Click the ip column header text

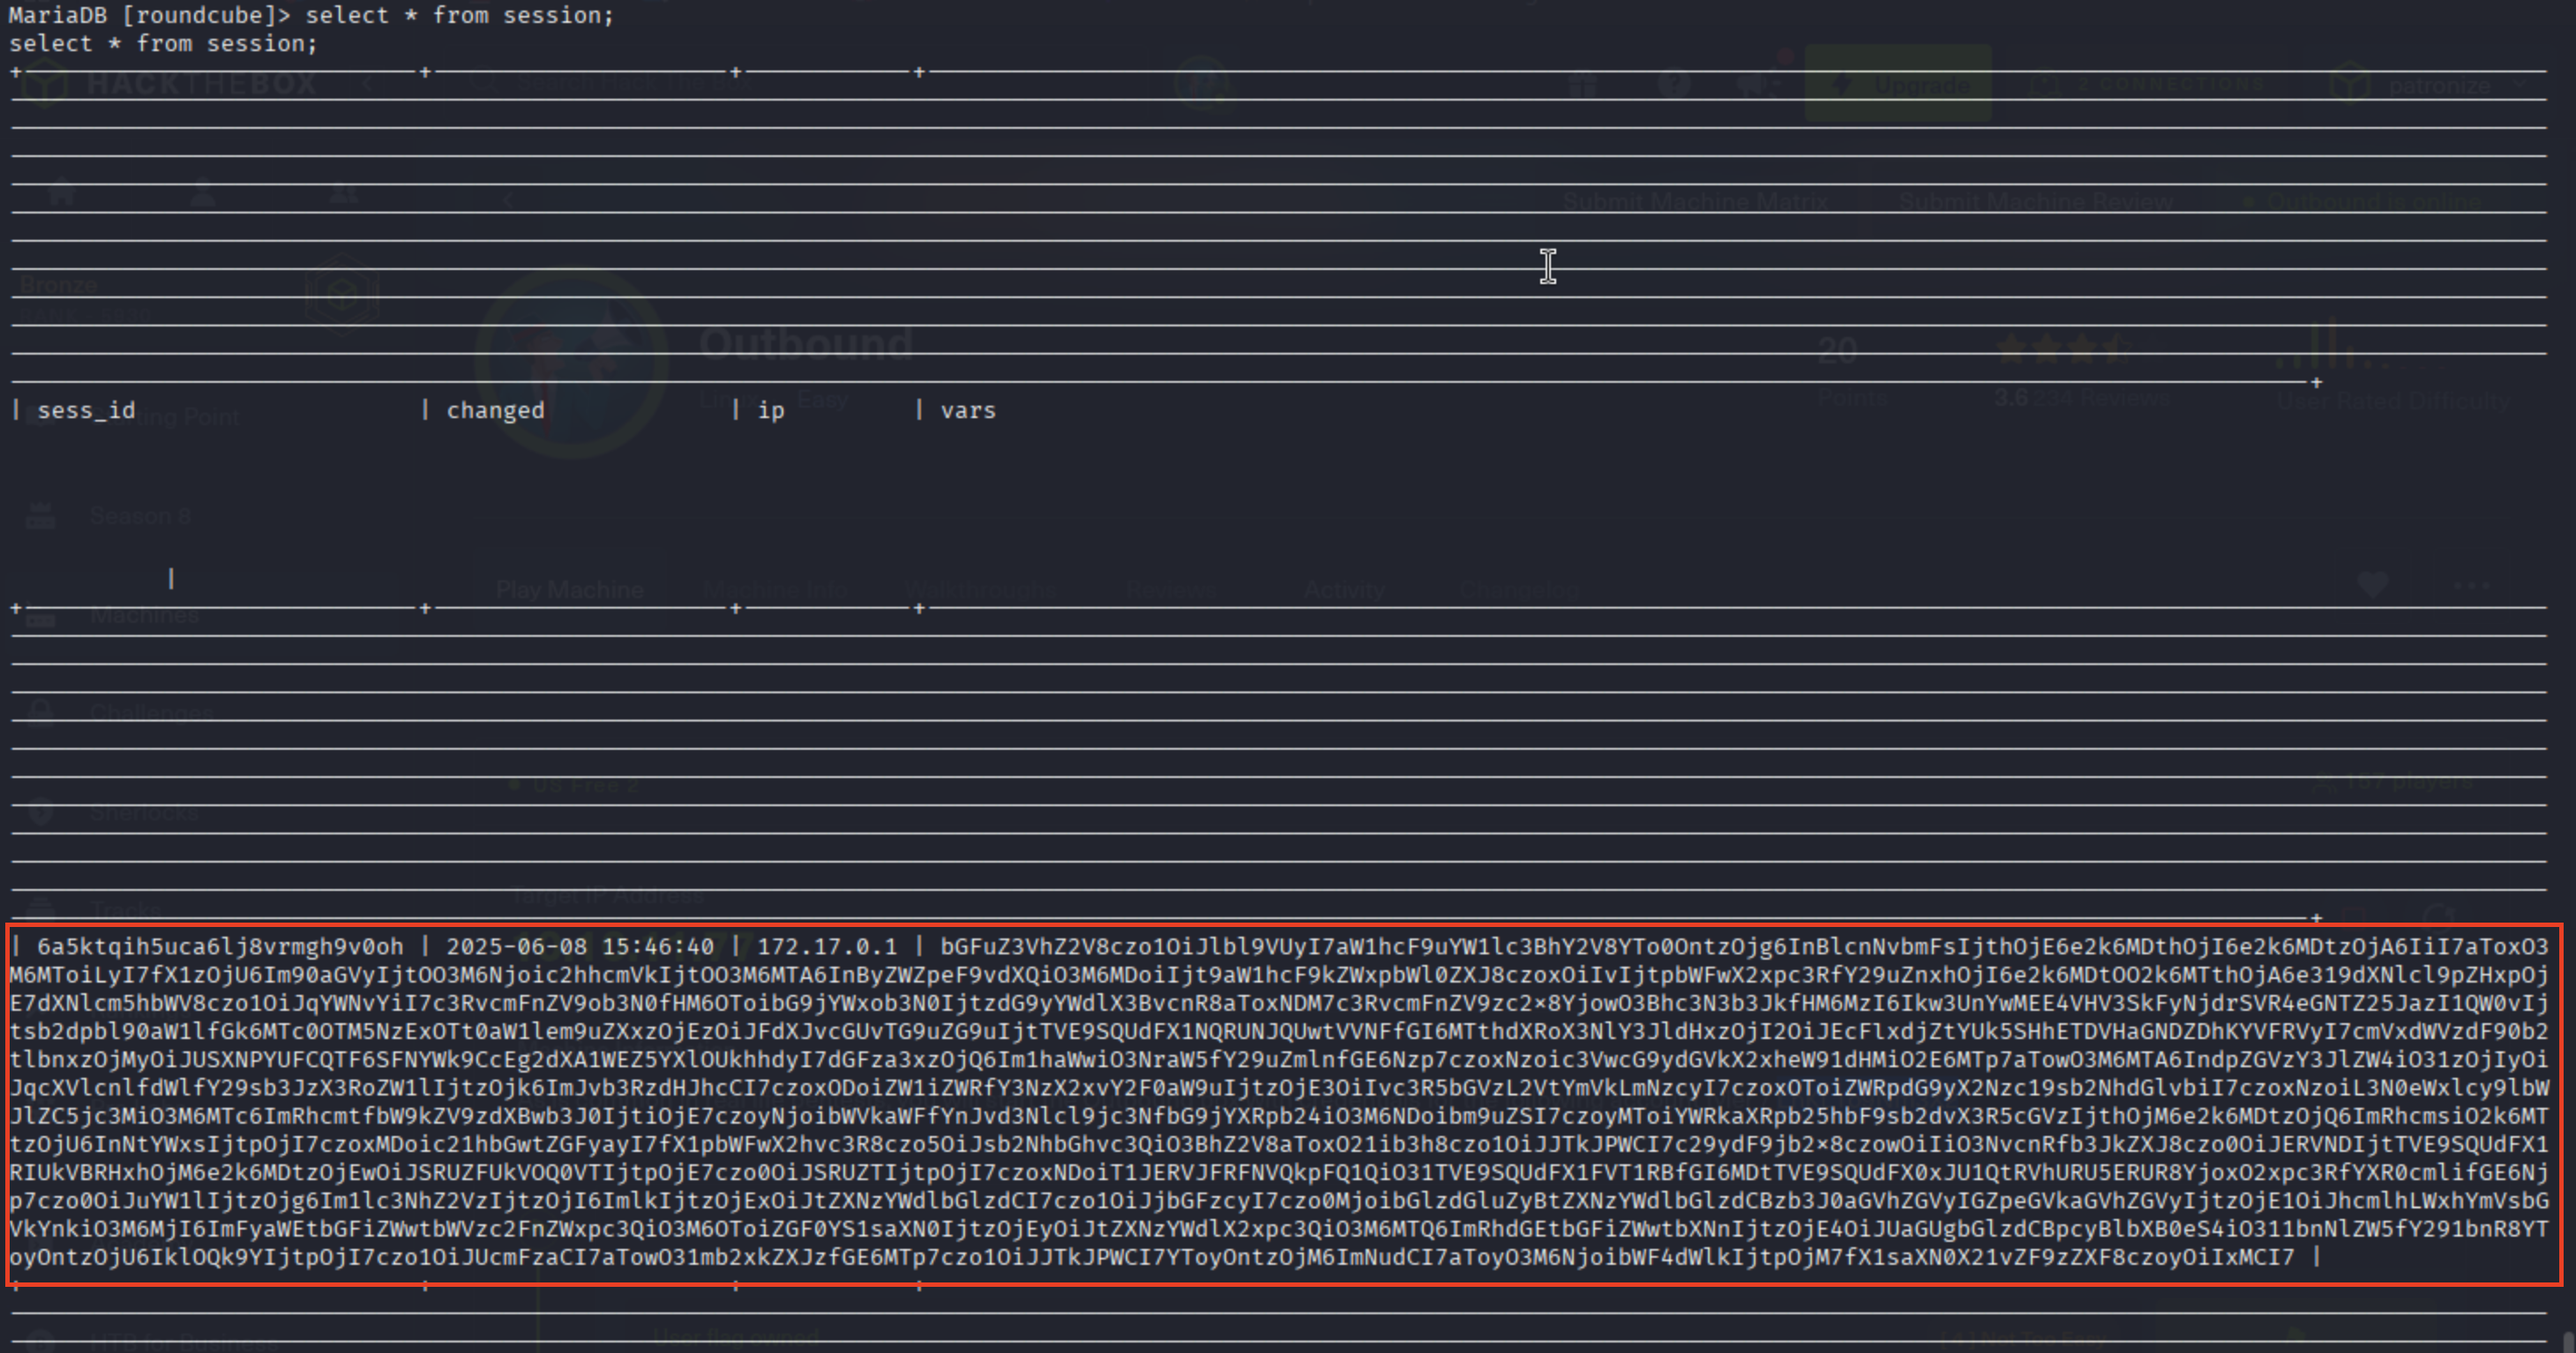click(x=770, y=410)
